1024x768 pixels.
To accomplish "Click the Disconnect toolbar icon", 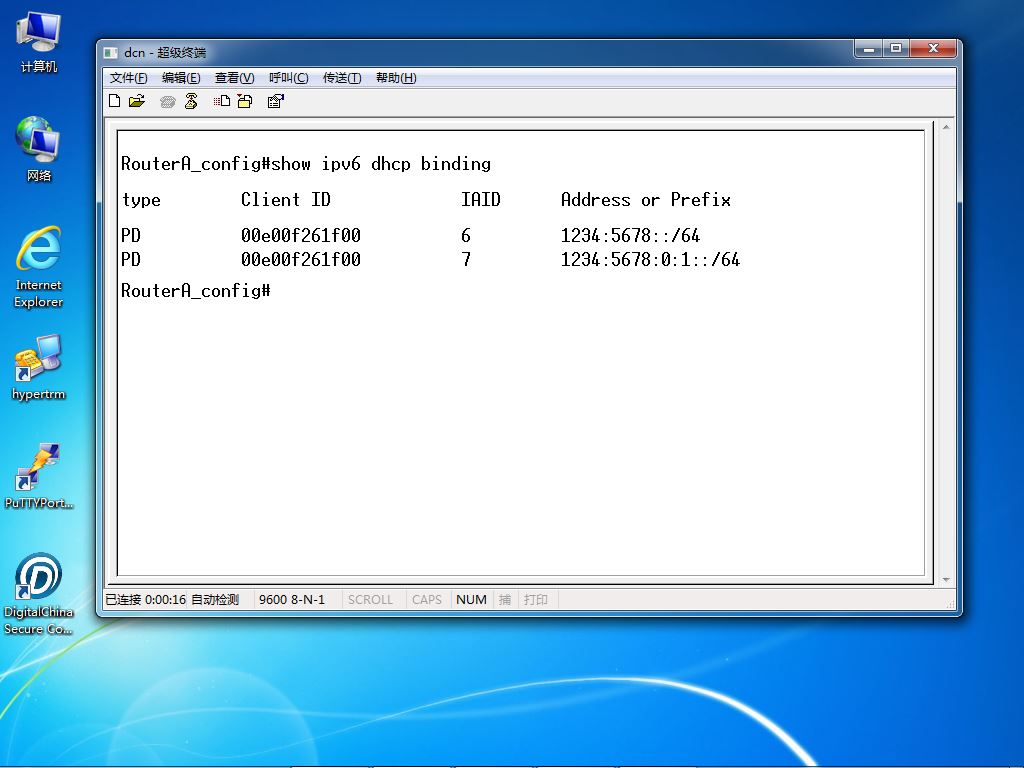I will tap(191, 101).
